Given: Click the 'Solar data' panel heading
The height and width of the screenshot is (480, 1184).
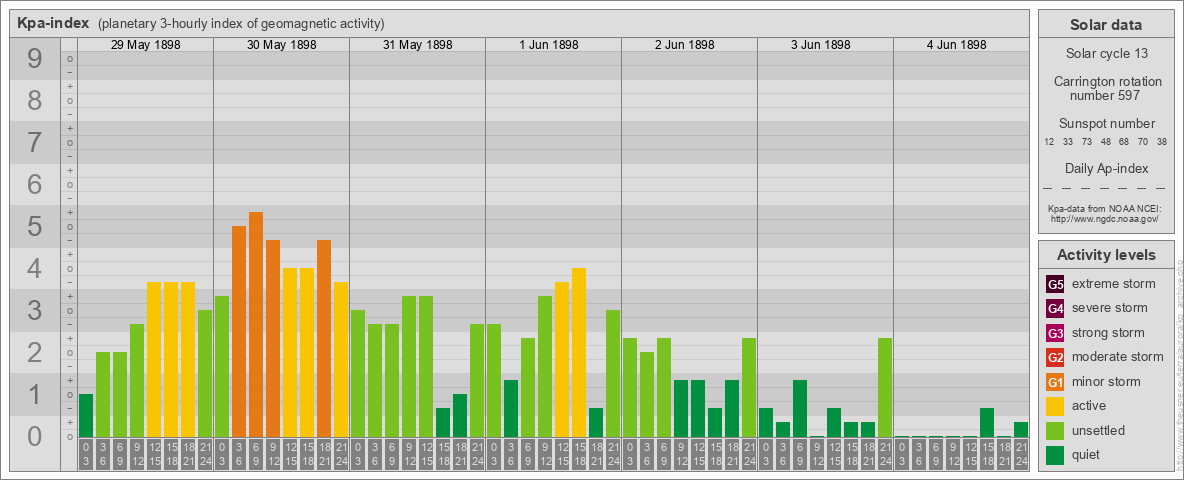Looking at the screenshot, I should coord(1105,25).
